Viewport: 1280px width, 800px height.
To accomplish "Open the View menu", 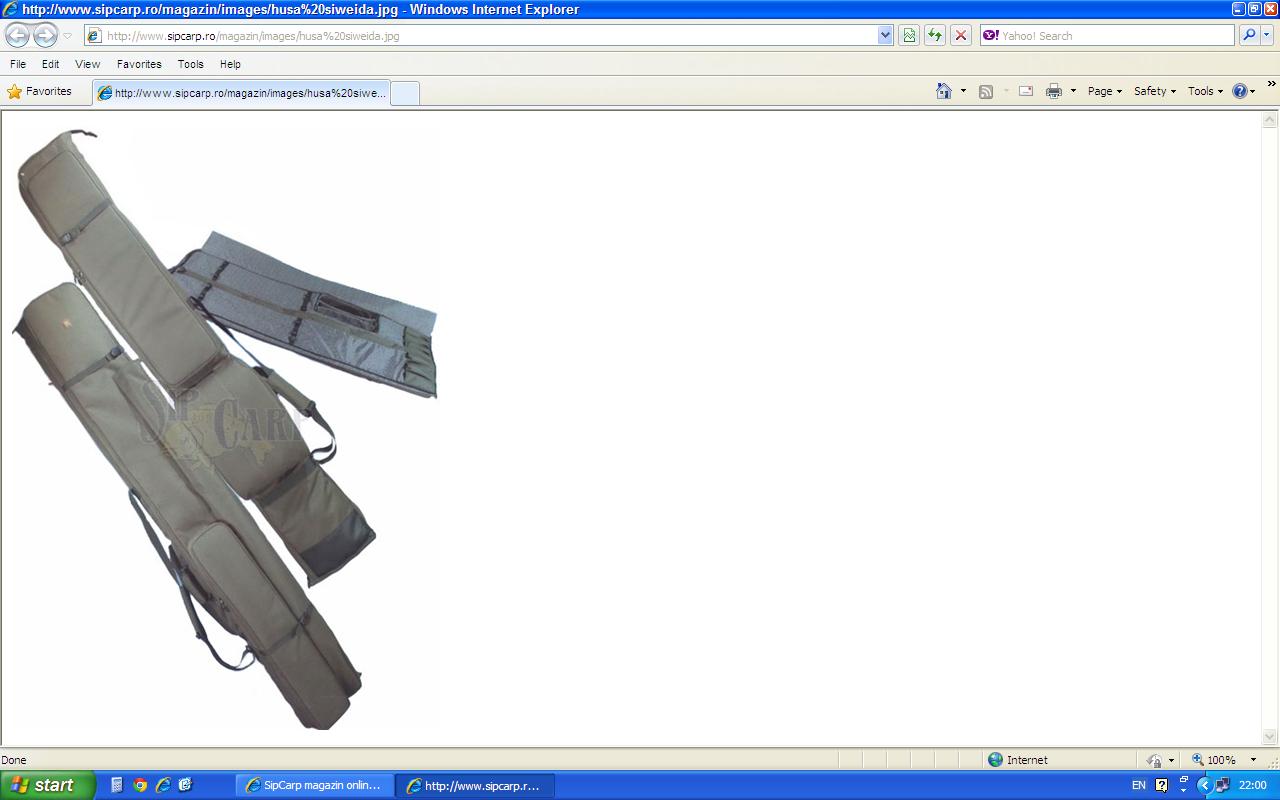I will point(87,64).
